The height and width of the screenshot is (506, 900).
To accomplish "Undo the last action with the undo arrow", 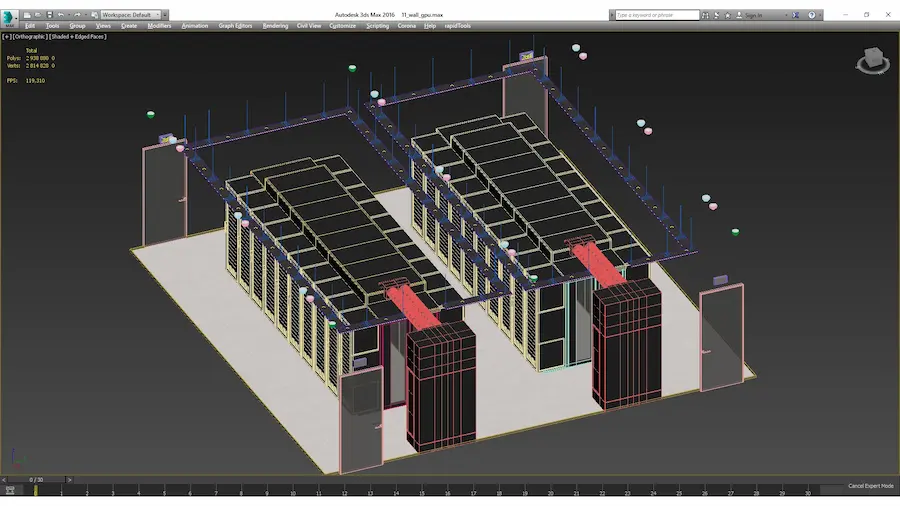I will [x=63, y=15].
